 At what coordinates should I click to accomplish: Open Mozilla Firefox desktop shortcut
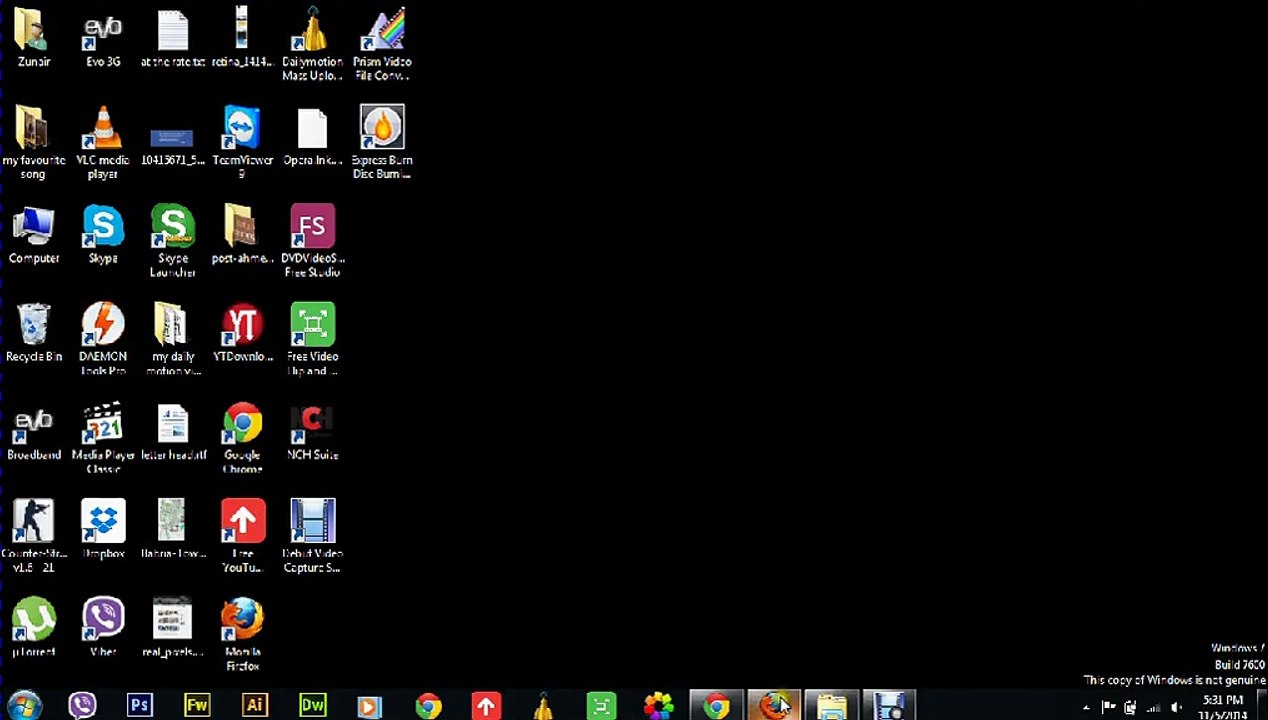tap(242, 634)
